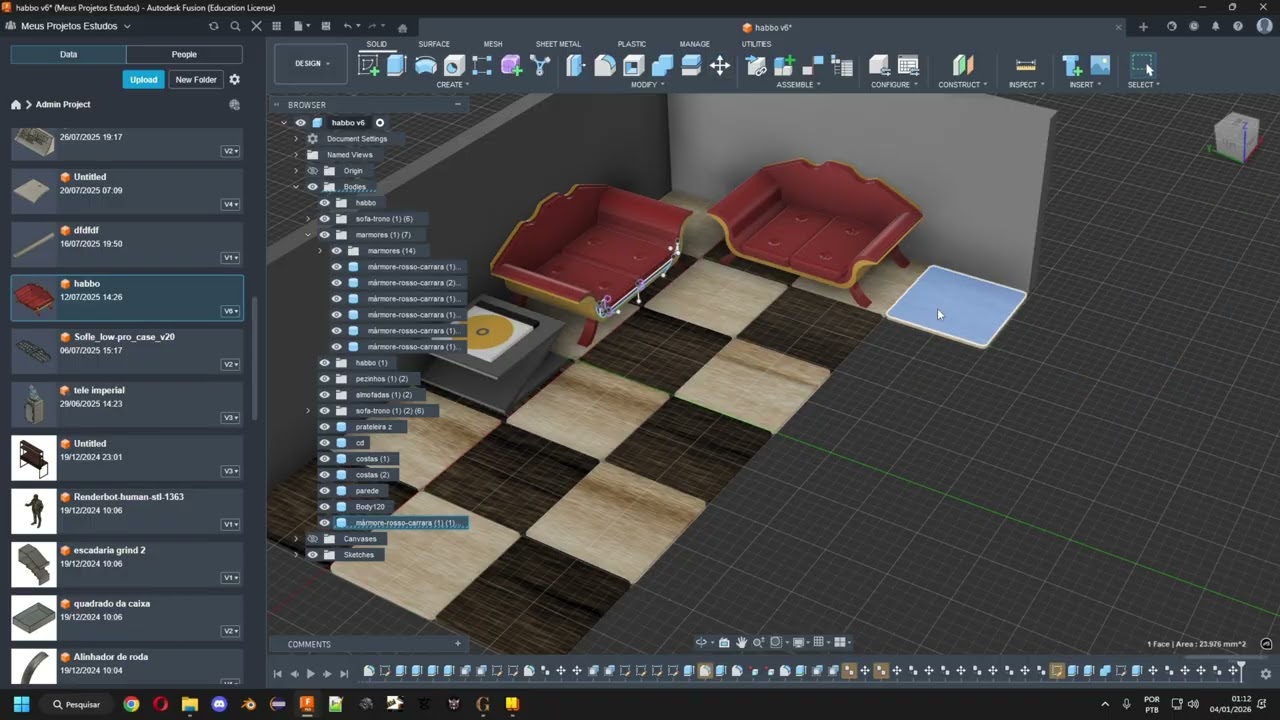Collapse the marmores (1) (7) folder
Image resolution: width=1280 pixels, height=720 pixels.
pyautogui.click(x=308, y=235)
